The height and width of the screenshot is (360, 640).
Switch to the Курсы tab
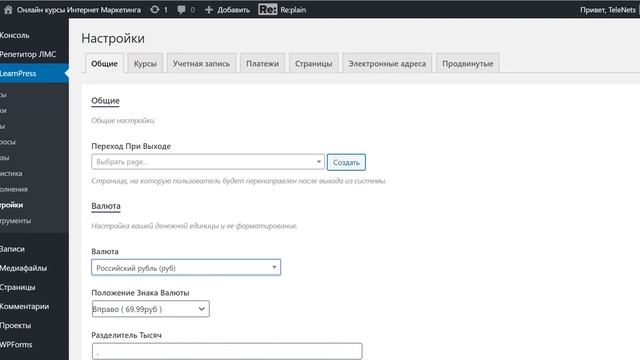pyautogui.click(x=145, y=64)
